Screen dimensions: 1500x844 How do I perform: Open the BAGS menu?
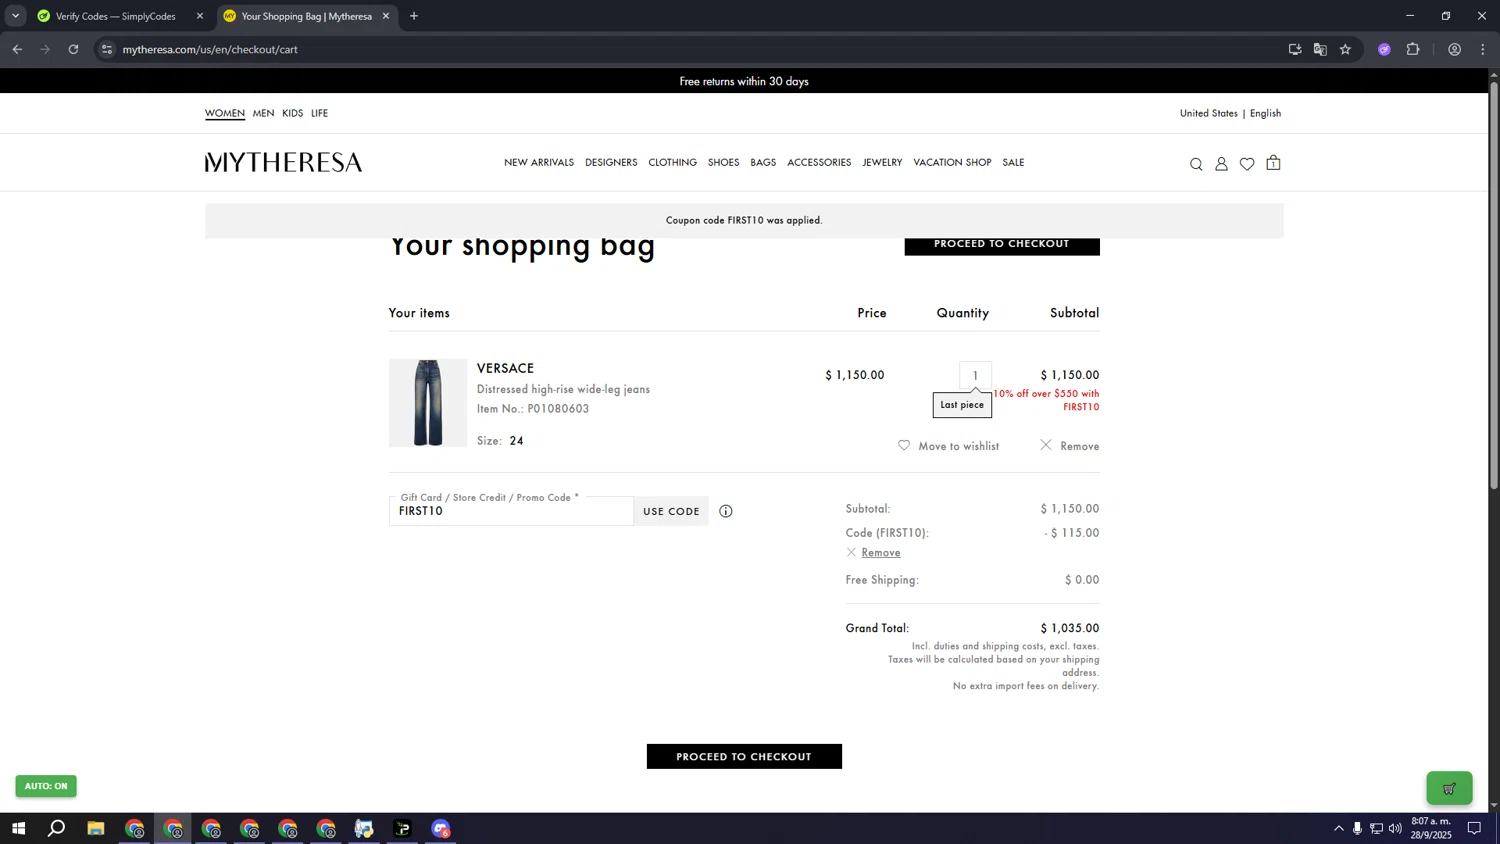[763, 162]
